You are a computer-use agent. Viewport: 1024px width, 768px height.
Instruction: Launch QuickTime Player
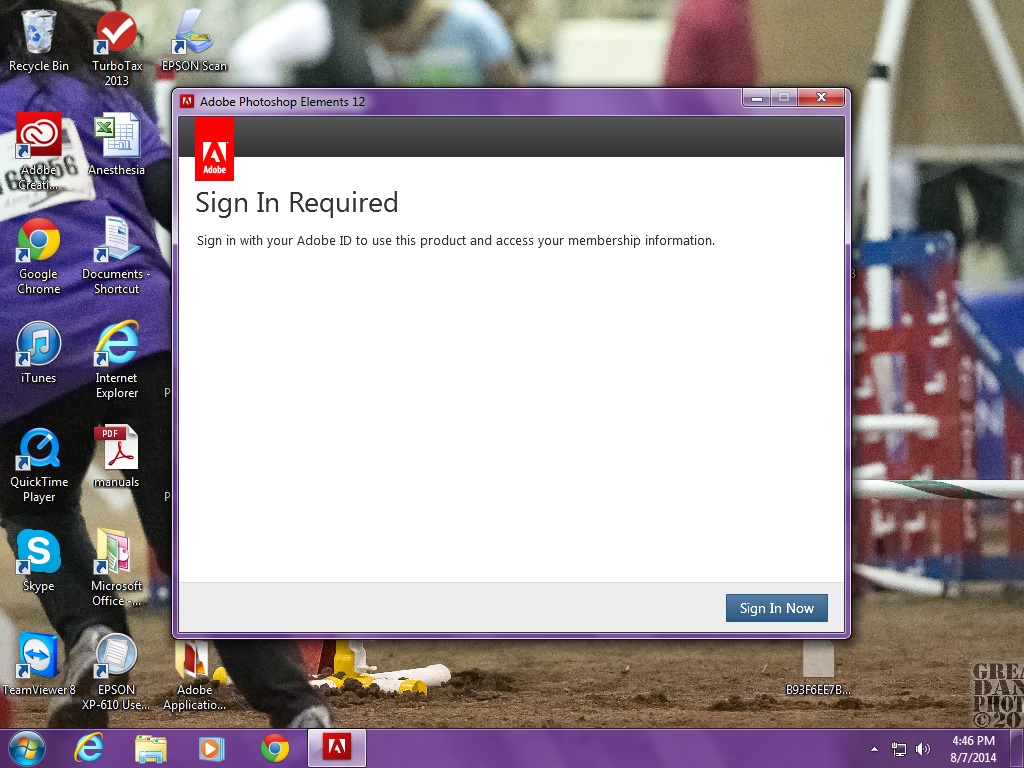(x=38, y=448)
